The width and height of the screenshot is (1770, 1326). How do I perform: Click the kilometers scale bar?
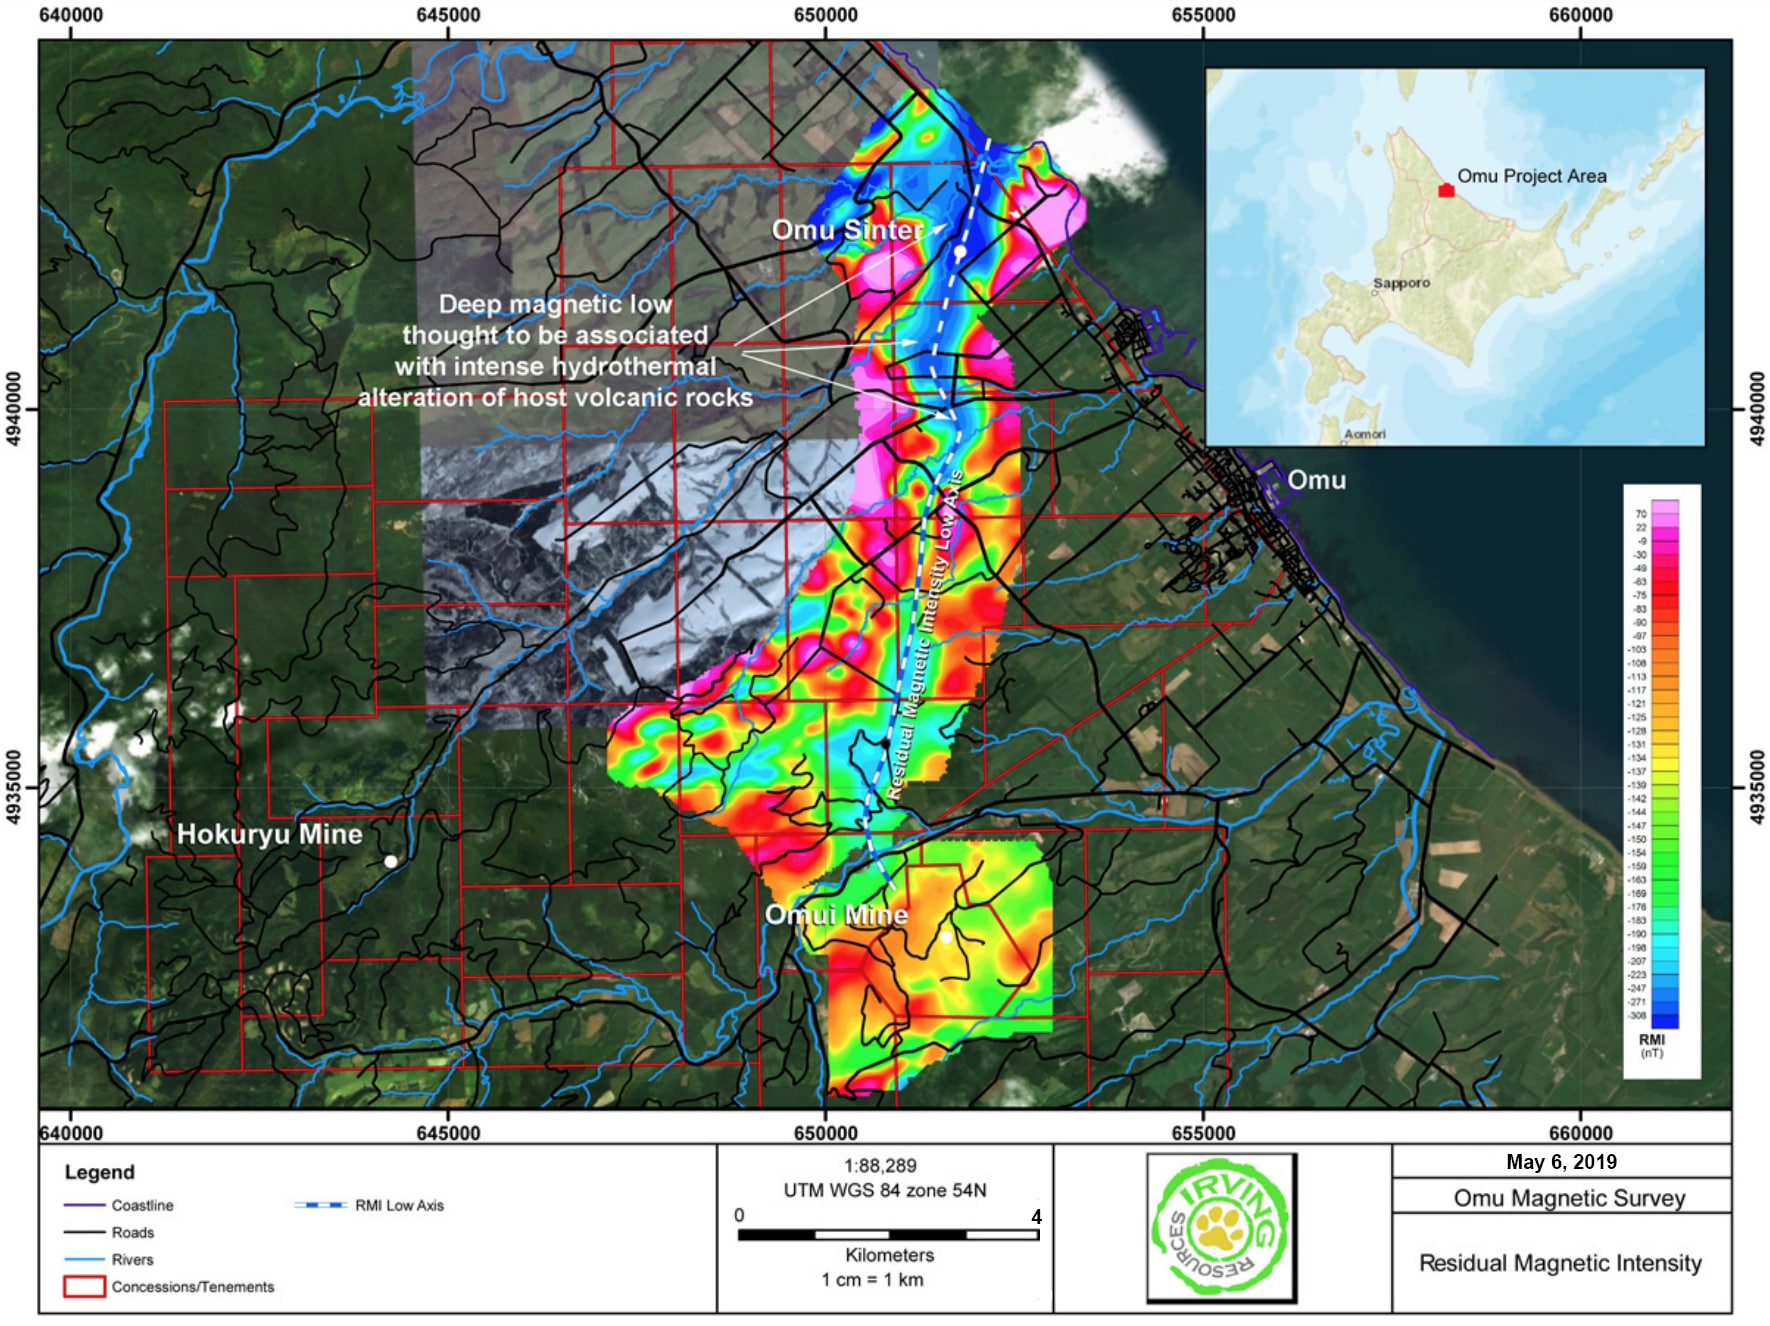tap(888, 1235)
